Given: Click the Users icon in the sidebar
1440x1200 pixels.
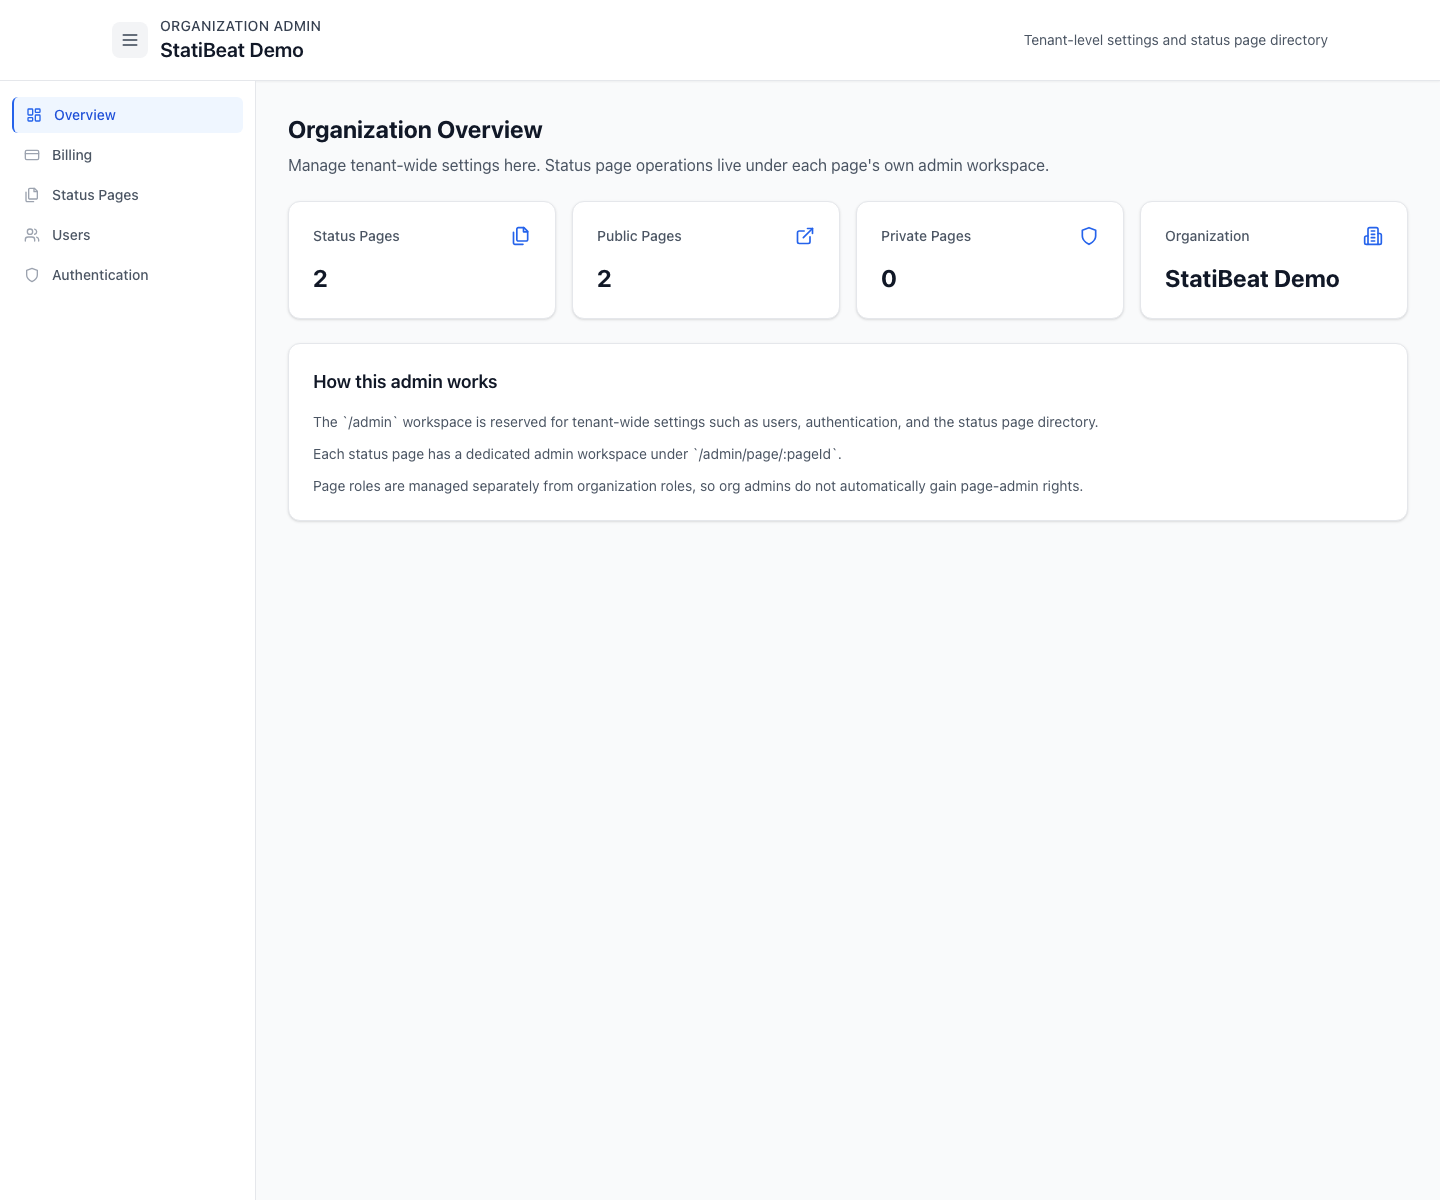Looking at the screenshot, I should point(33,234).
